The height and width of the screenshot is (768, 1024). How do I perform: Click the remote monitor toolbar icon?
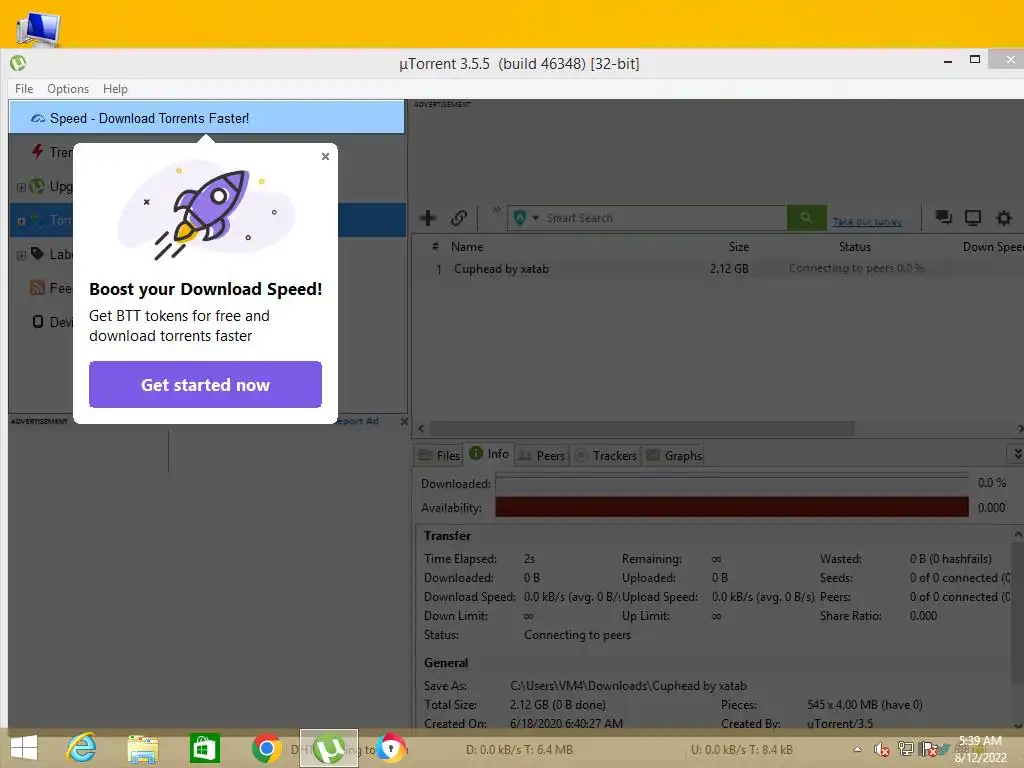pos(973,217)
